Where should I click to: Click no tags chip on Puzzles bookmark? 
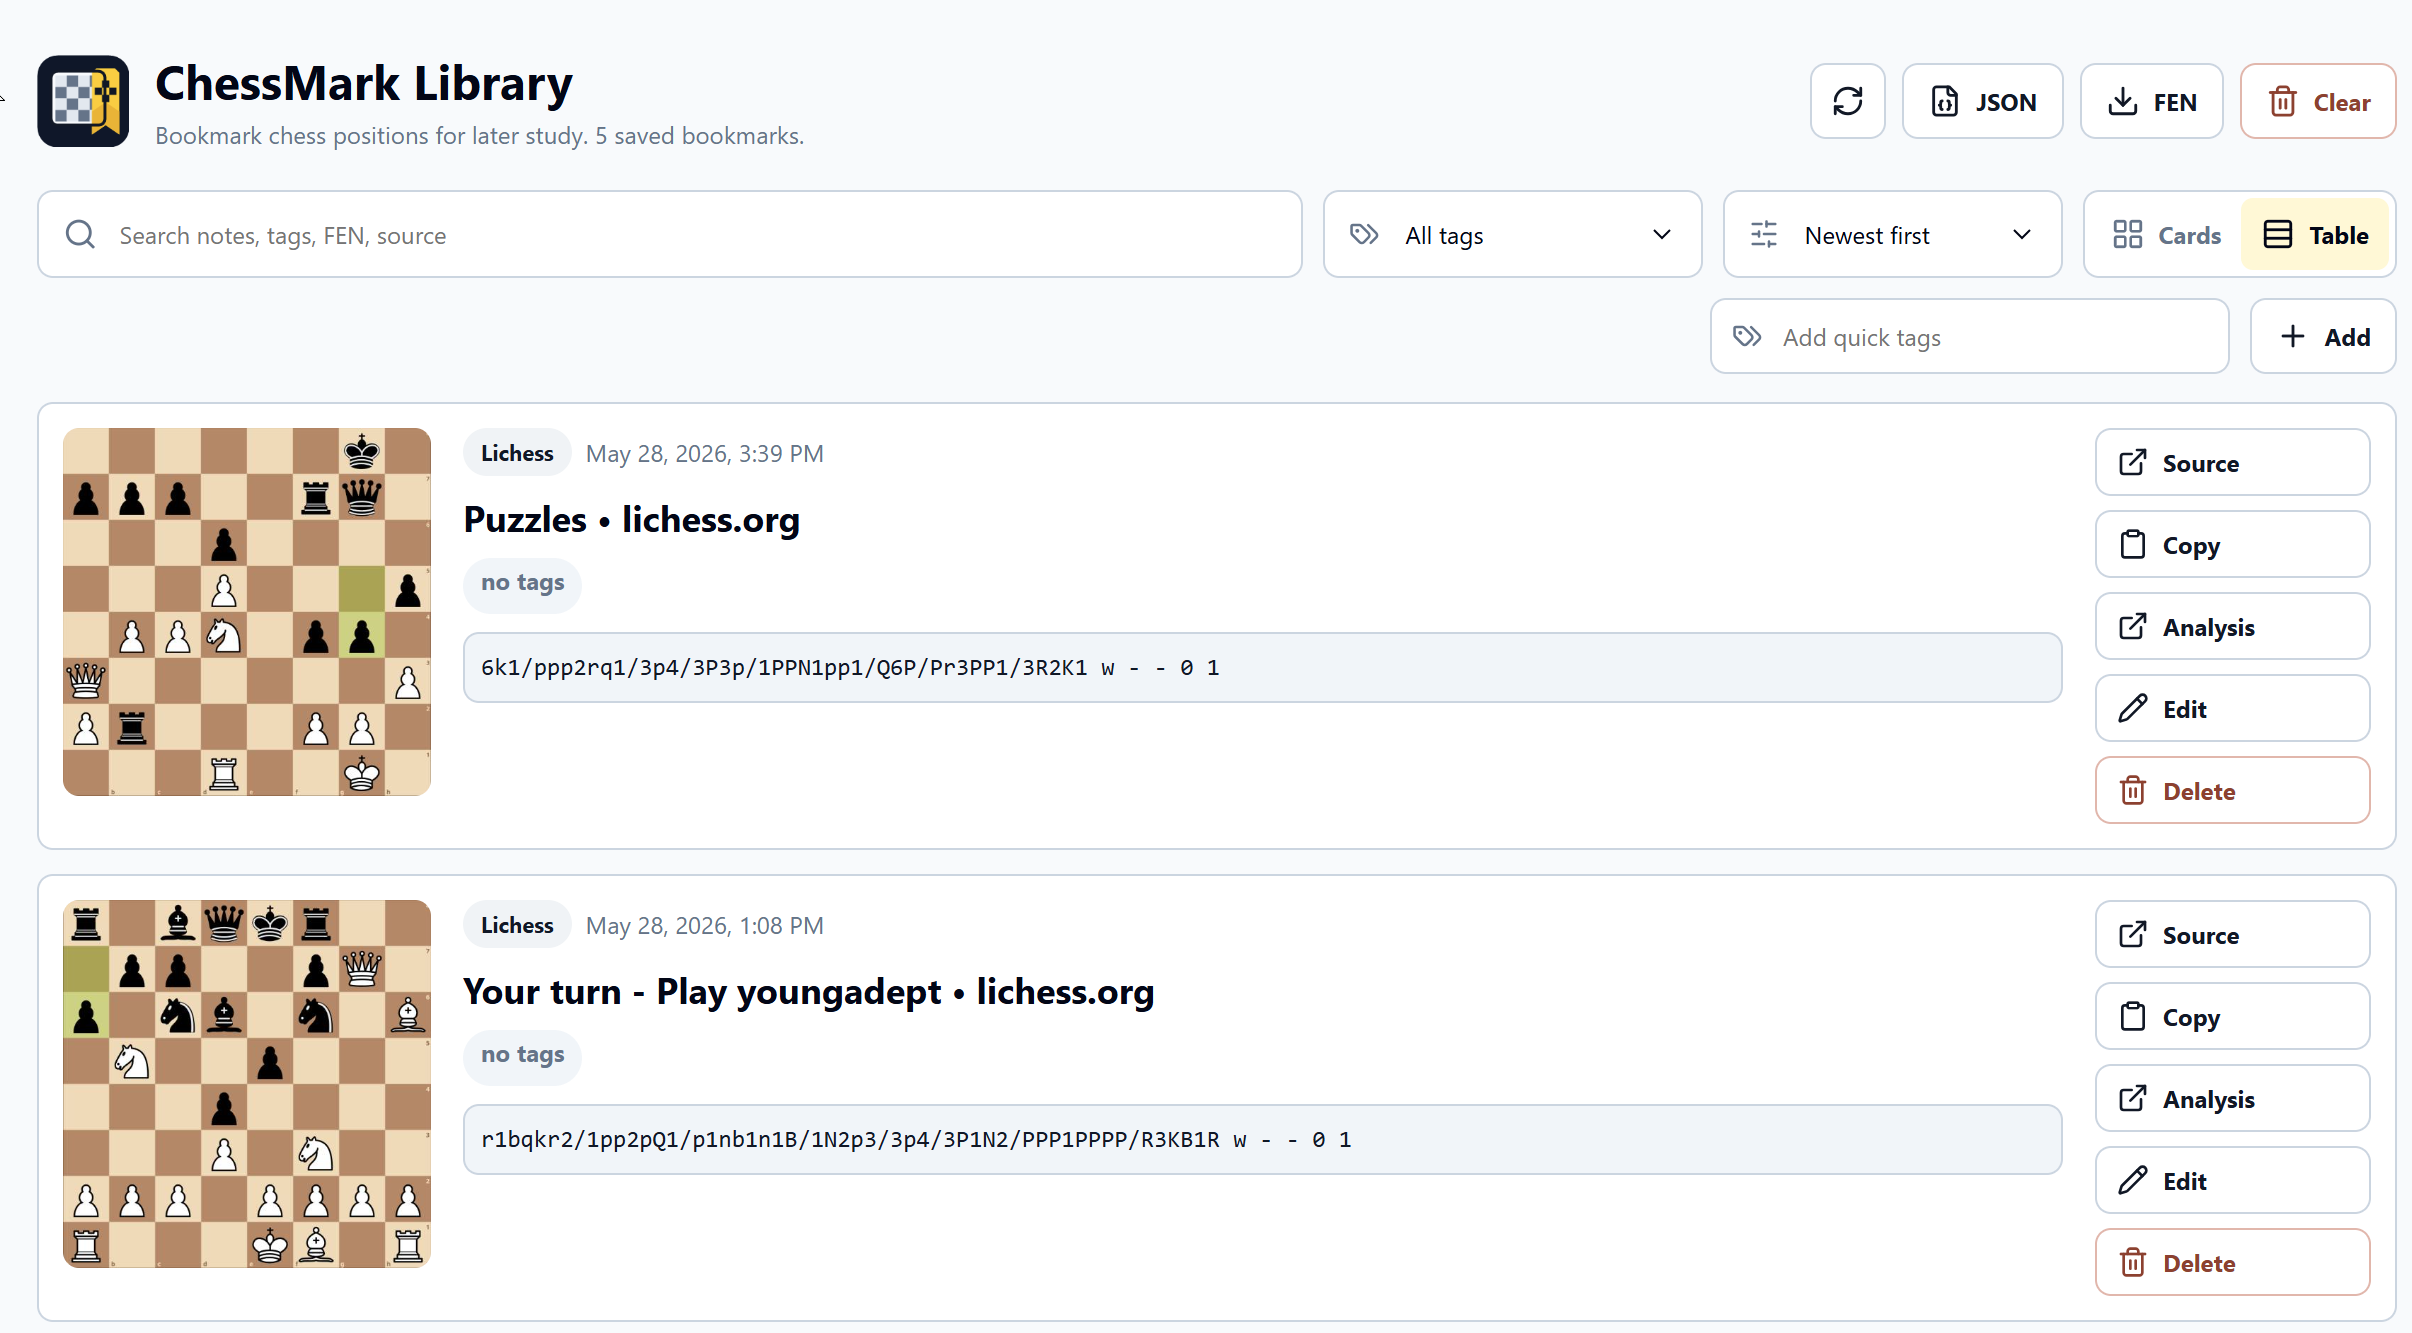coord(522,583)
